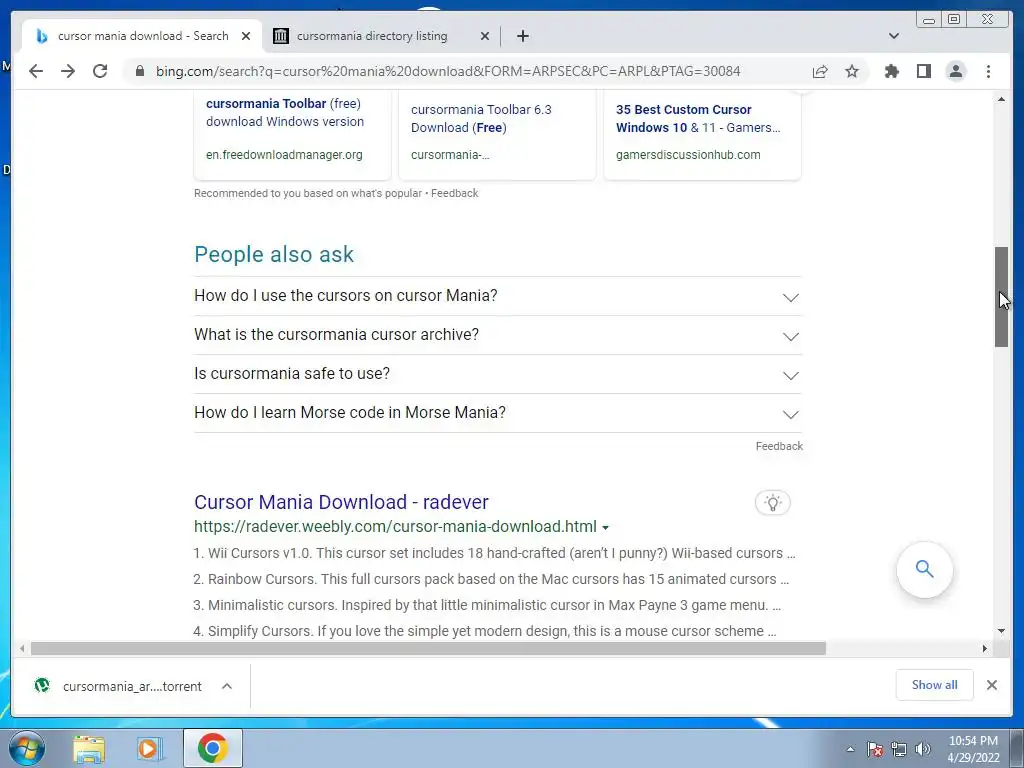Go back to the previous page
Screen dimensions: 1024x768
pos(36,71)
